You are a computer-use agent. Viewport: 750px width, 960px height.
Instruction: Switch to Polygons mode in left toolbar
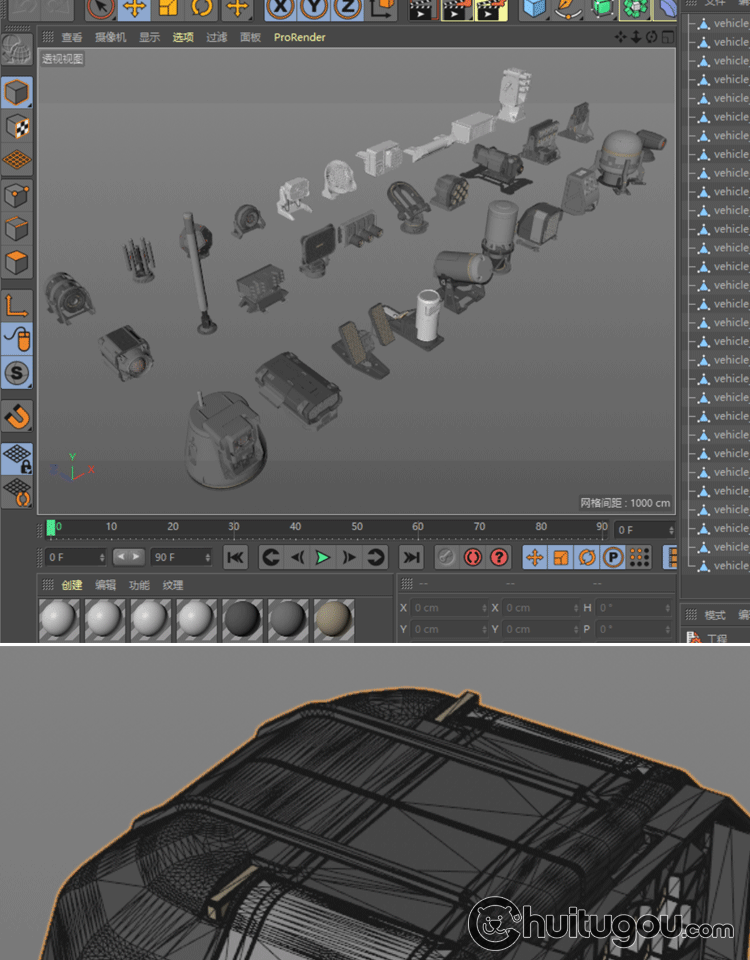coord(17,263)
